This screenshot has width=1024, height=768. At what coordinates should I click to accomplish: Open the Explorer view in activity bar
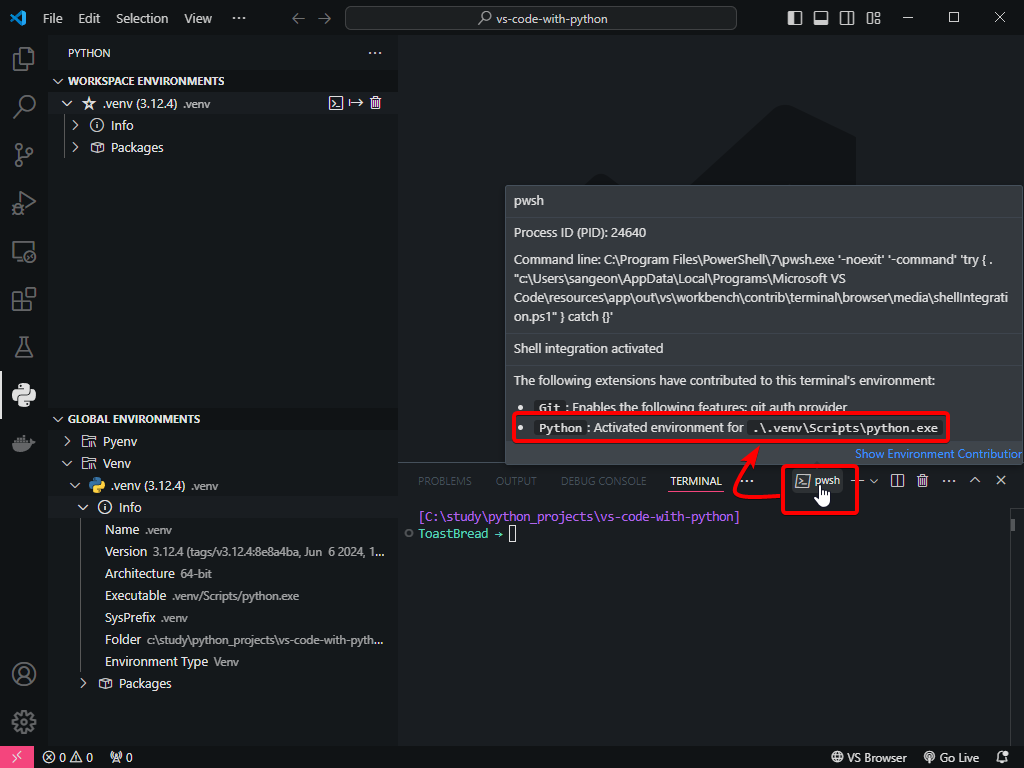[x=24, y=59]
